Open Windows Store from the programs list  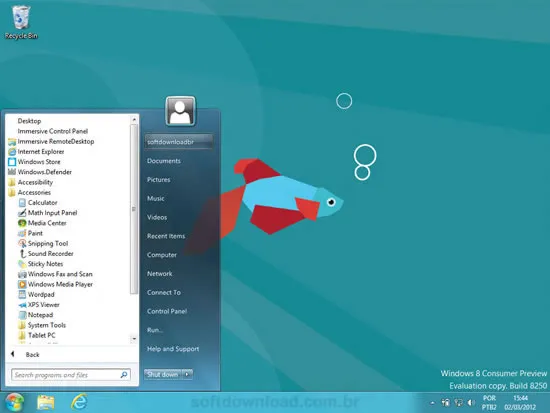pyautogui.click(x=34, y=162)
